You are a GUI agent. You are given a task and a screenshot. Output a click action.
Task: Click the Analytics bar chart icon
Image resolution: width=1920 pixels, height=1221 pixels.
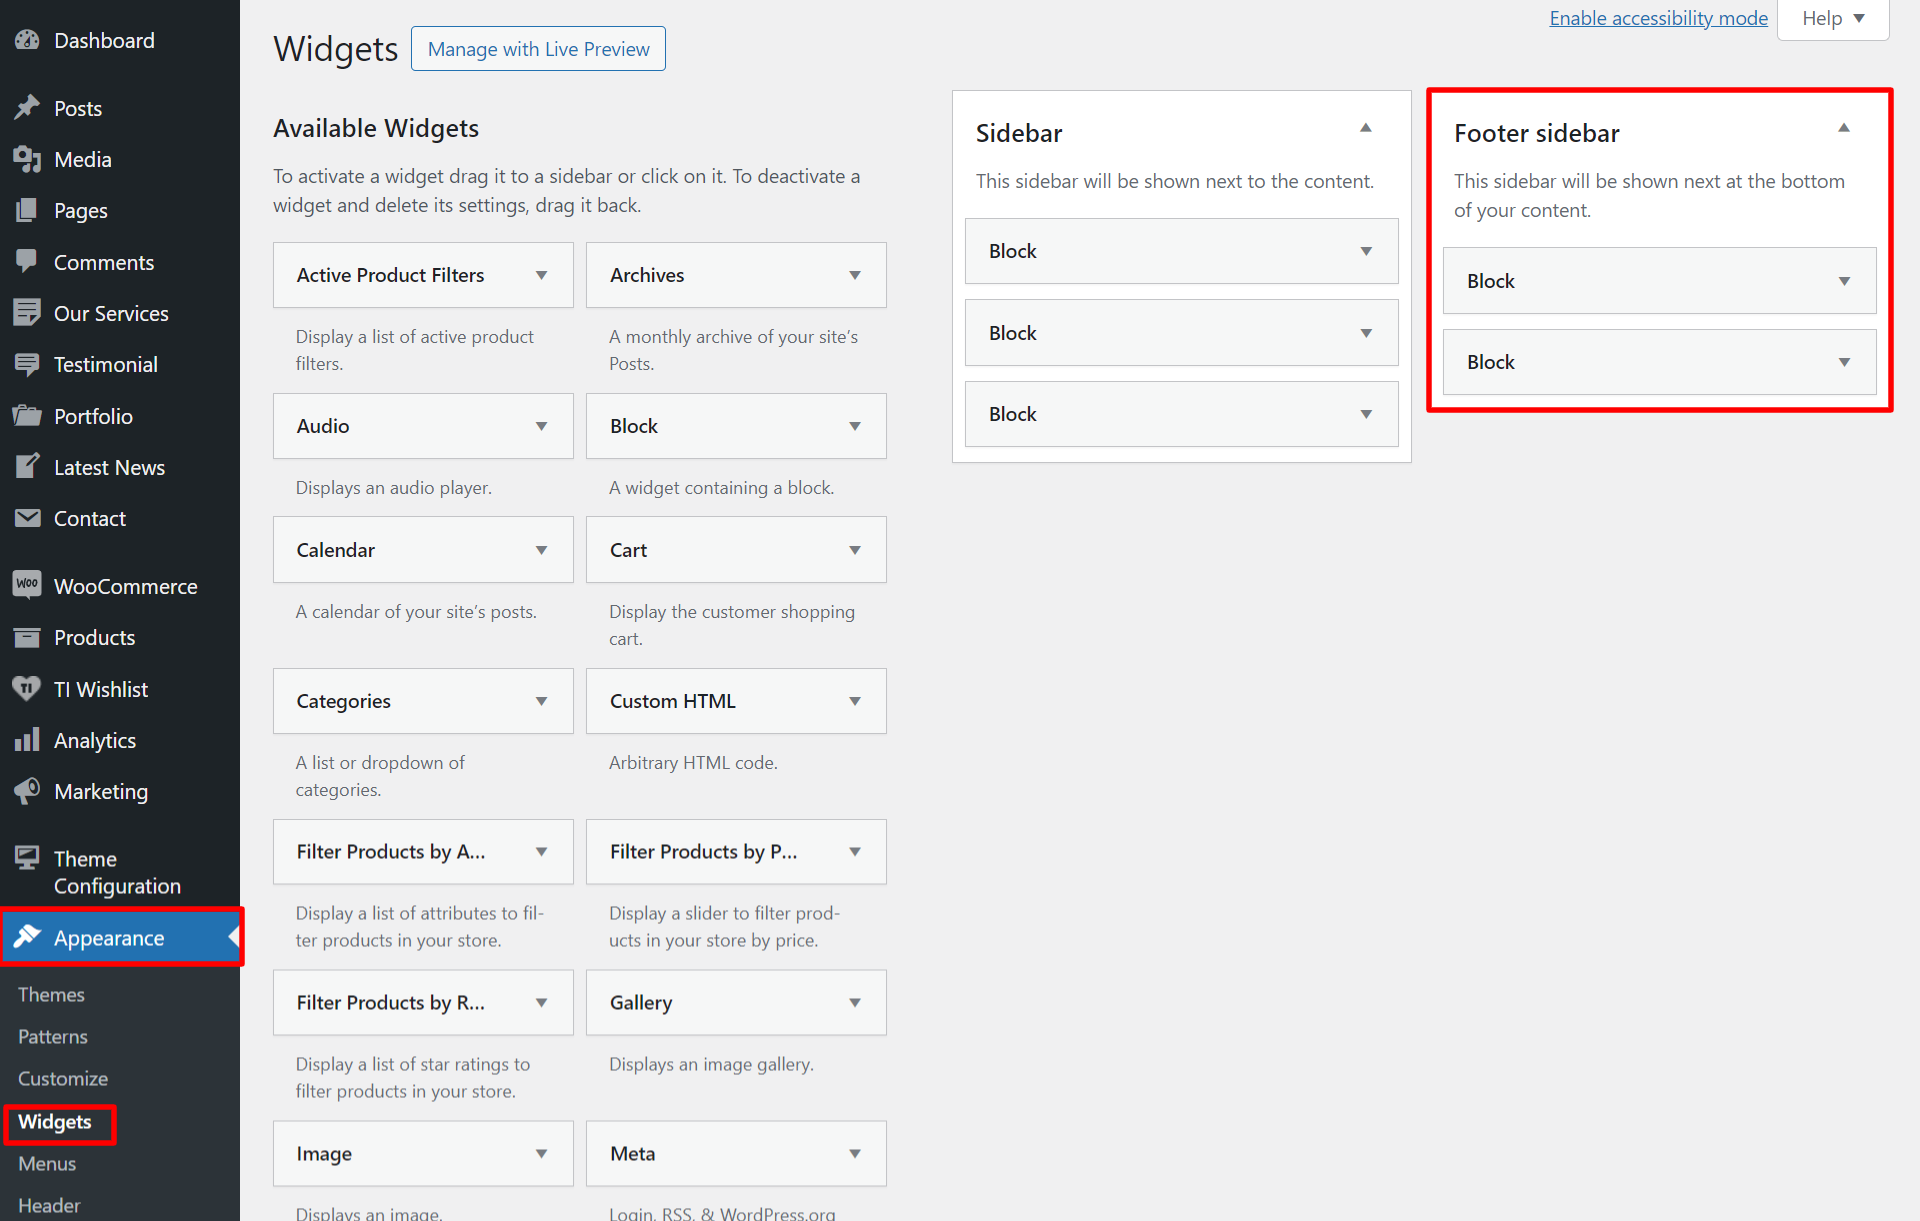27,740
